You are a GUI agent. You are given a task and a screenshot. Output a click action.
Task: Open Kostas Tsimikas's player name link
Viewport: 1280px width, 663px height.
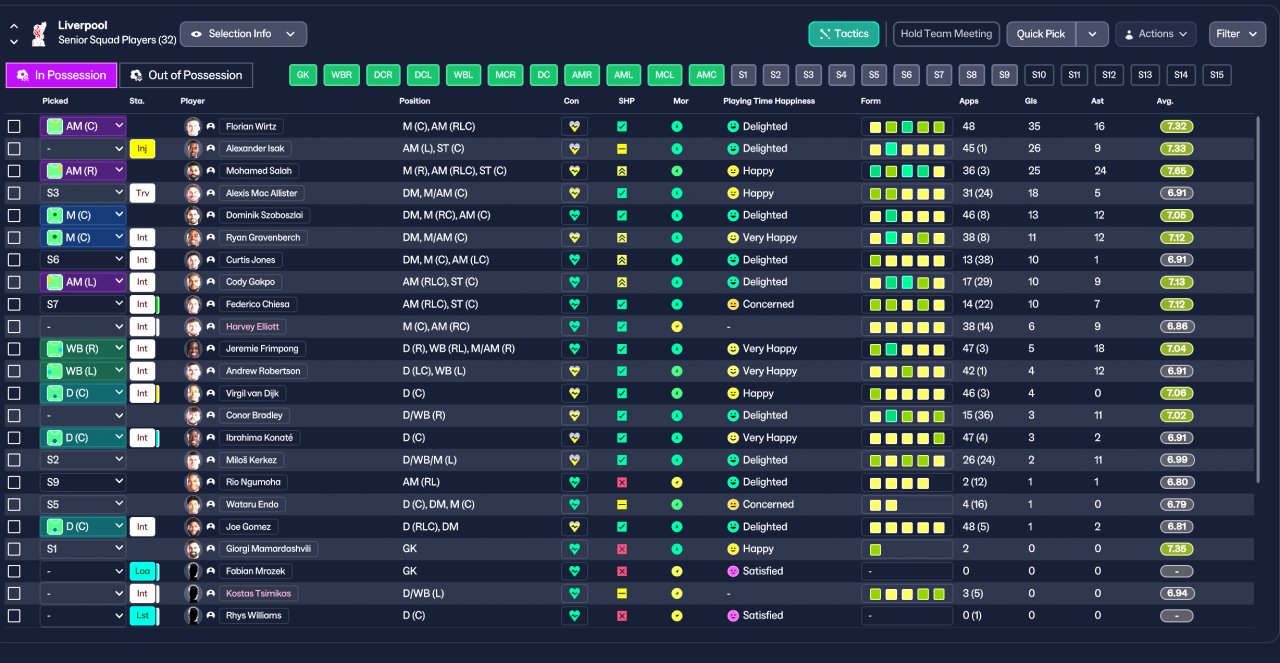(259, 593)
